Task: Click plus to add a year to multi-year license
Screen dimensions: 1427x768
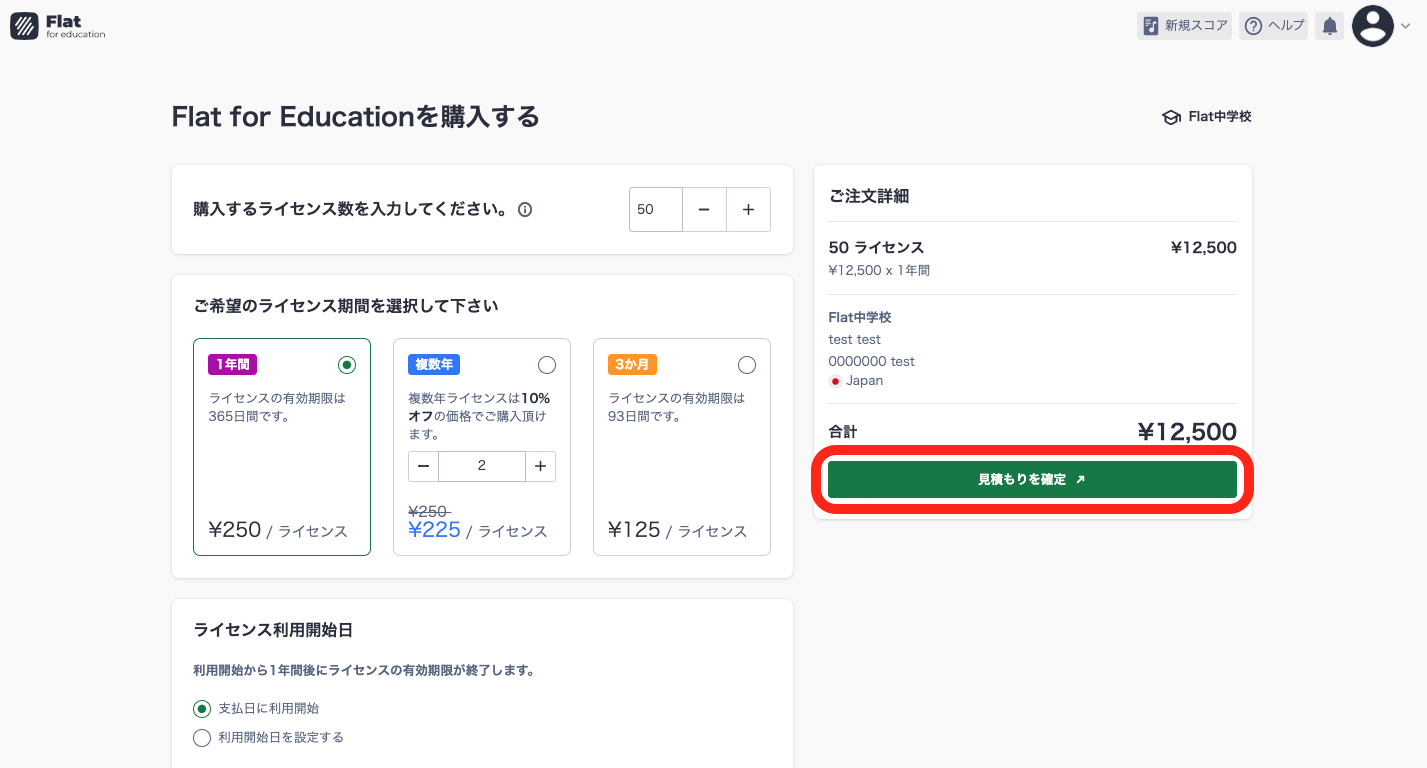Action: click(x=540, y=466)
